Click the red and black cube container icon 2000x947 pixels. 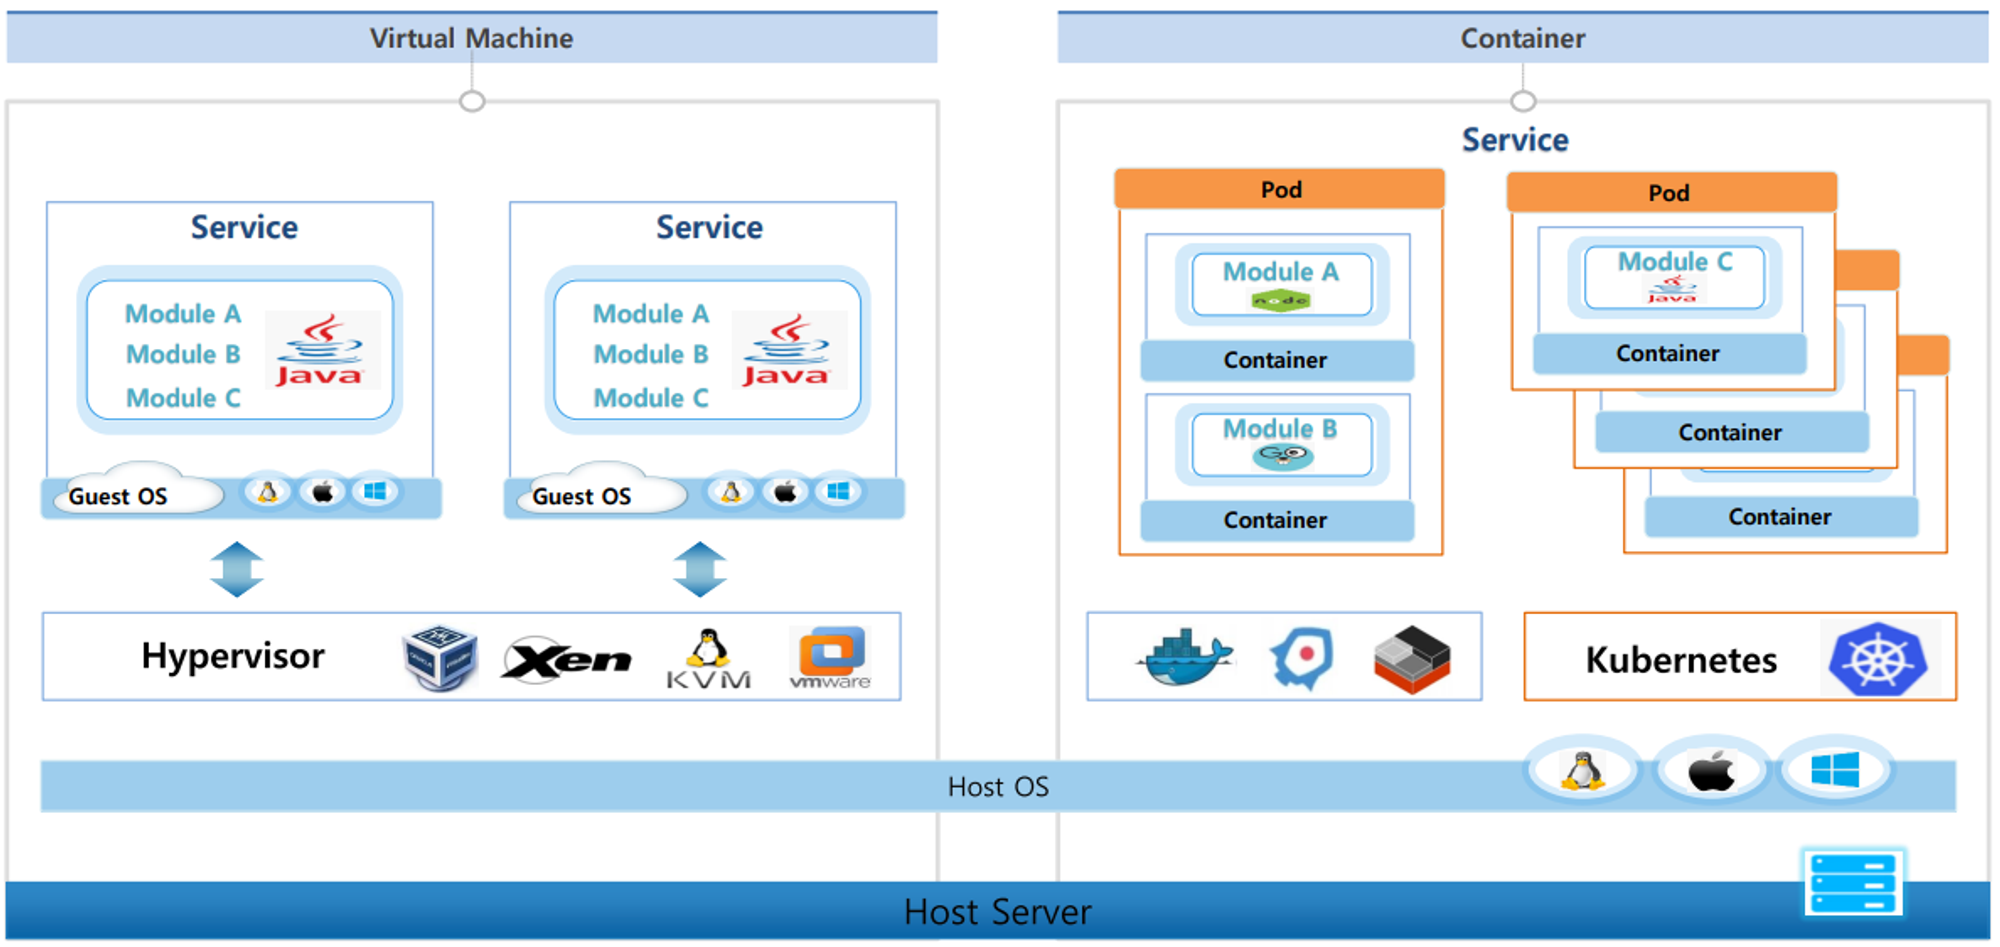(1412, 659)
